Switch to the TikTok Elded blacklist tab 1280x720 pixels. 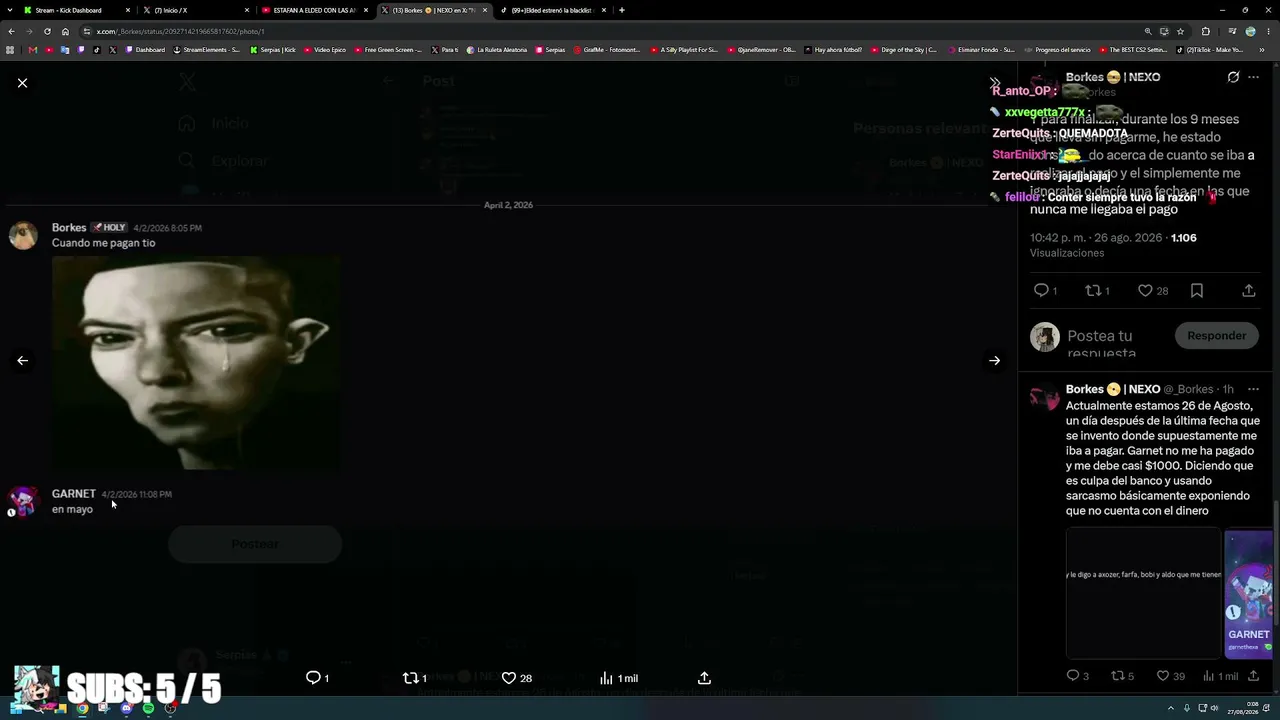tap(552, 10)
